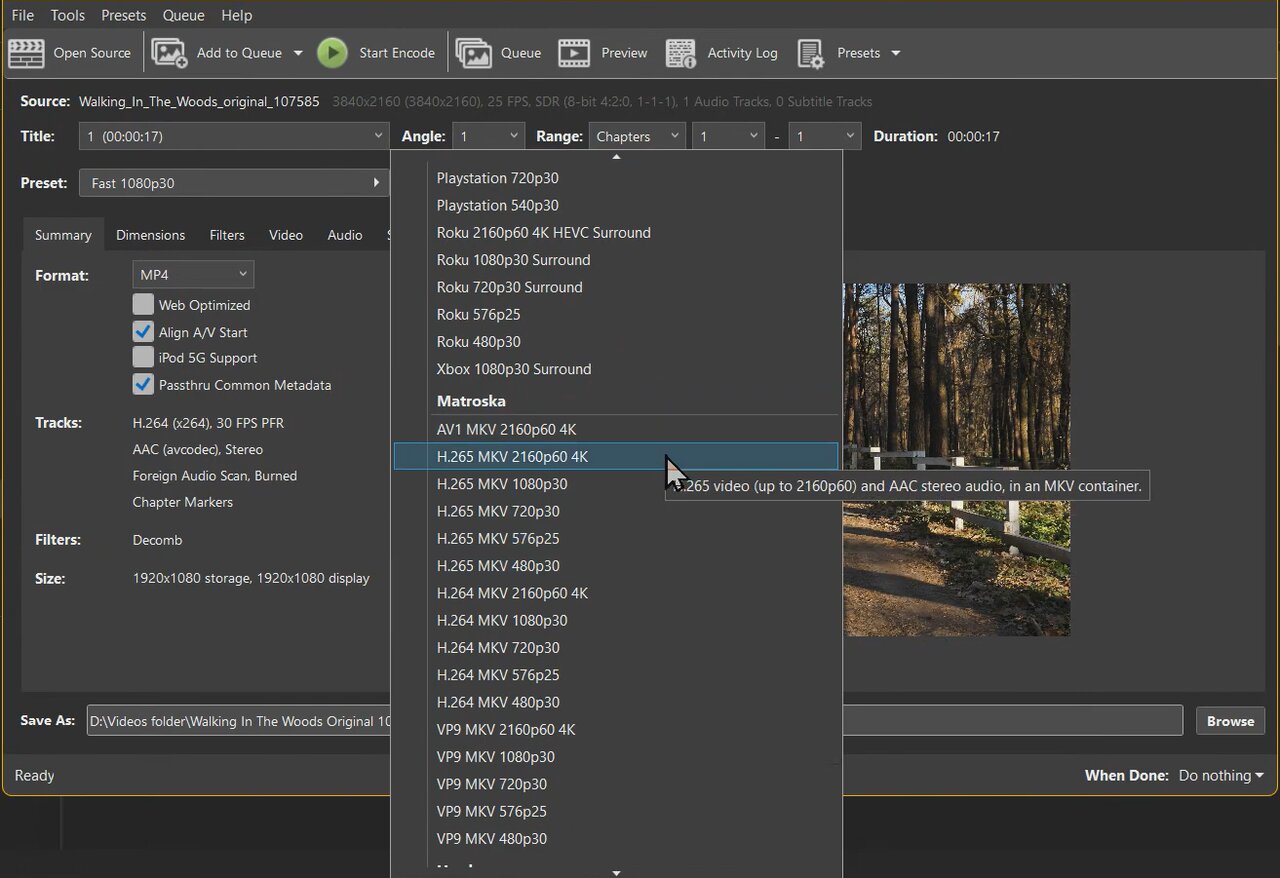Select H.264 MKV 1080p30 preset
This screenshot has height=878, width=1280.
(x=616, y=620)
